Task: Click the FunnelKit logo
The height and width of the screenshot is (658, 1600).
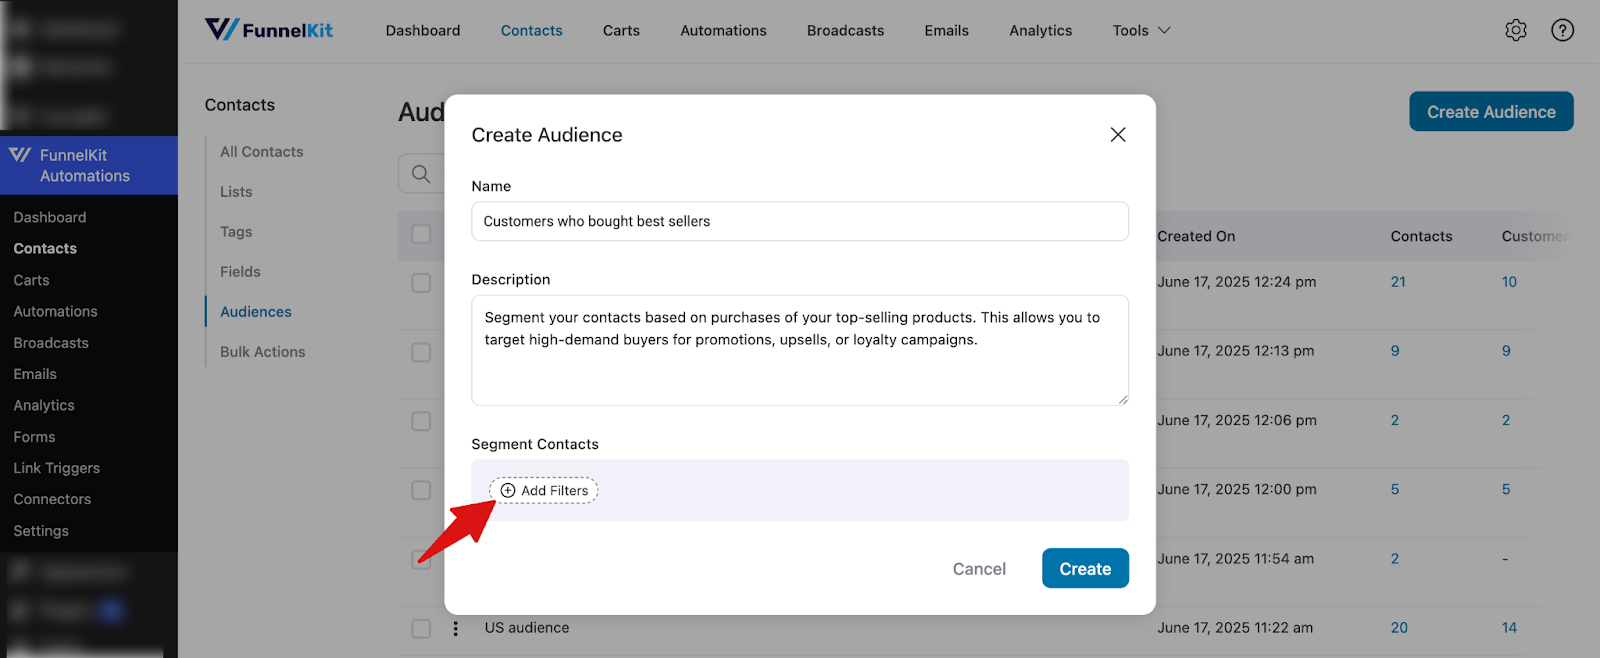Action: coord(269,30)
